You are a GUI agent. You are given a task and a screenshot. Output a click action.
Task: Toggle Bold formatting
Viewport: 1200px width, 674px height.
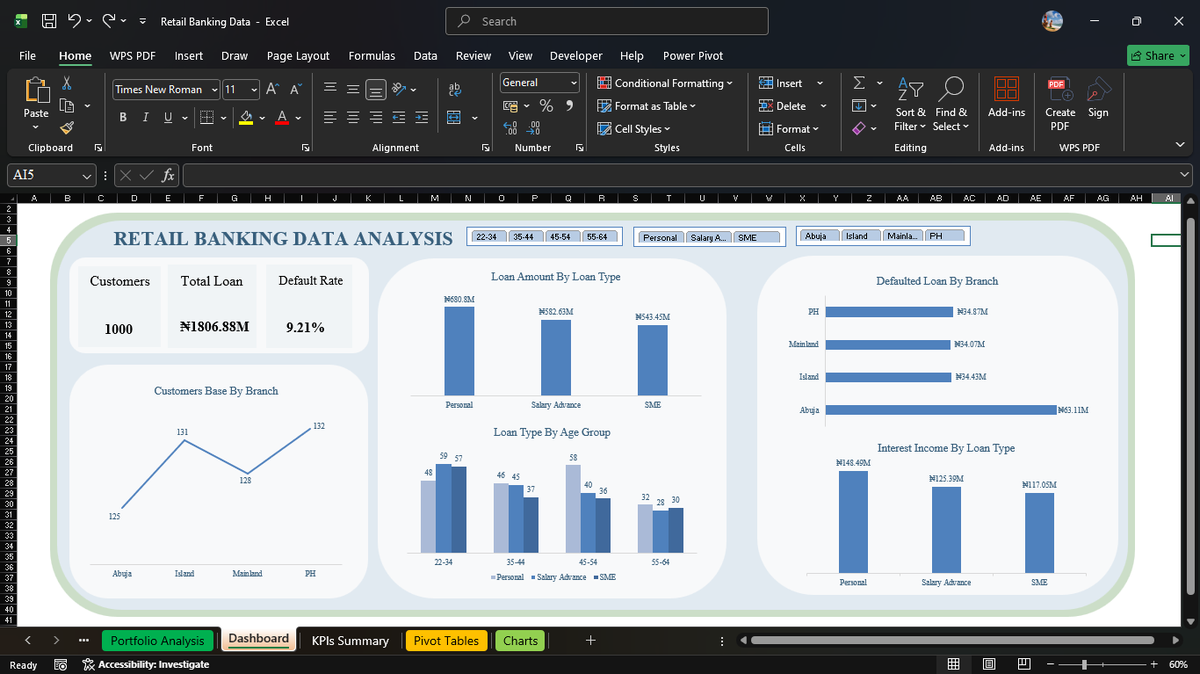tap(123, 118)
